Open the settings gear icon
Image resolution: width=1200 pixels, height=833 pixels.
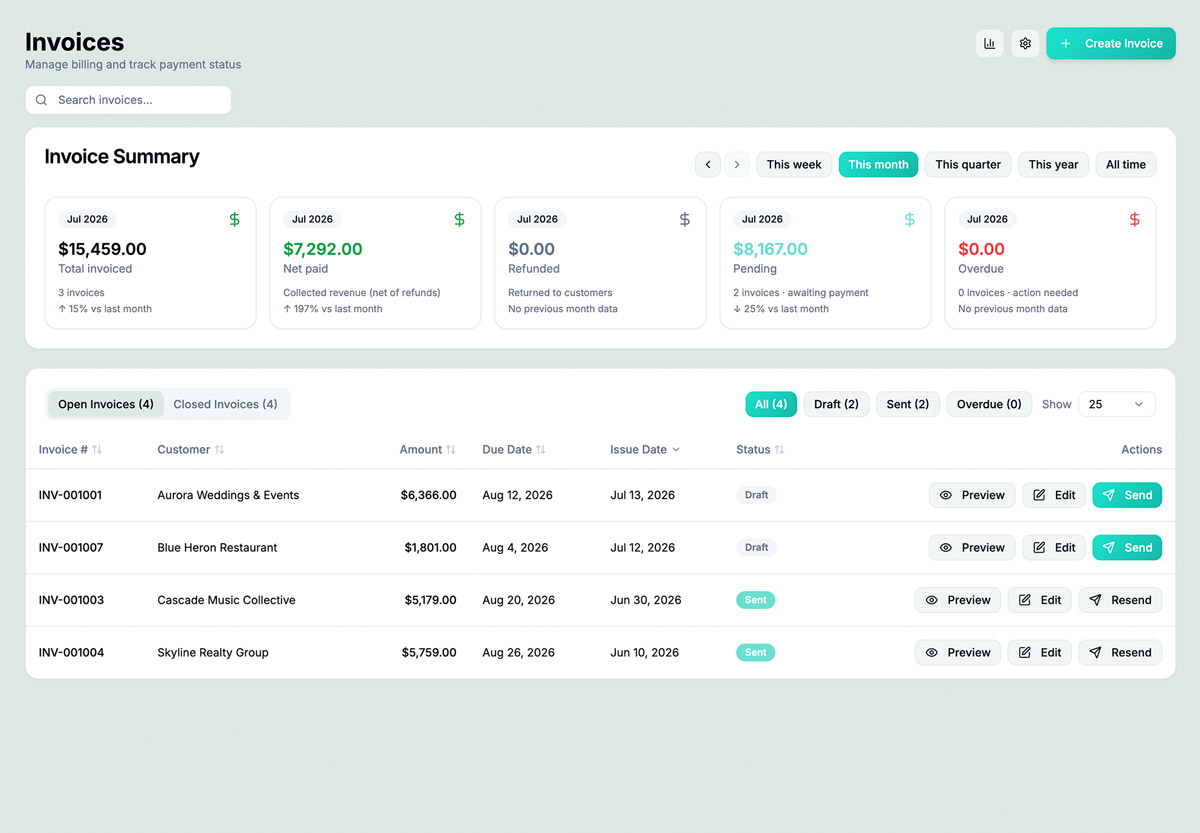(1025, 43)
